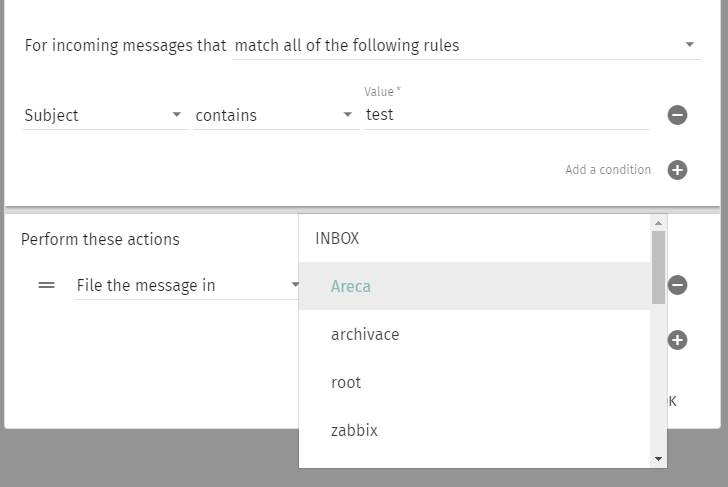The height and width of the screenshot is (487, 728).
Task: Select the archivace folder
Action: pos(365,334)
